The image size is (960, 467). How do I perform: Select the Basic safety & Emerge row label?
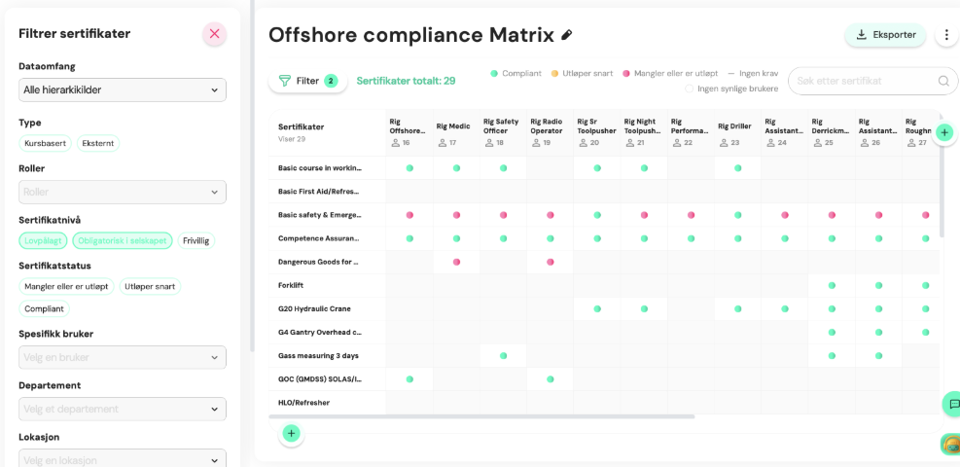pos(320,215)
